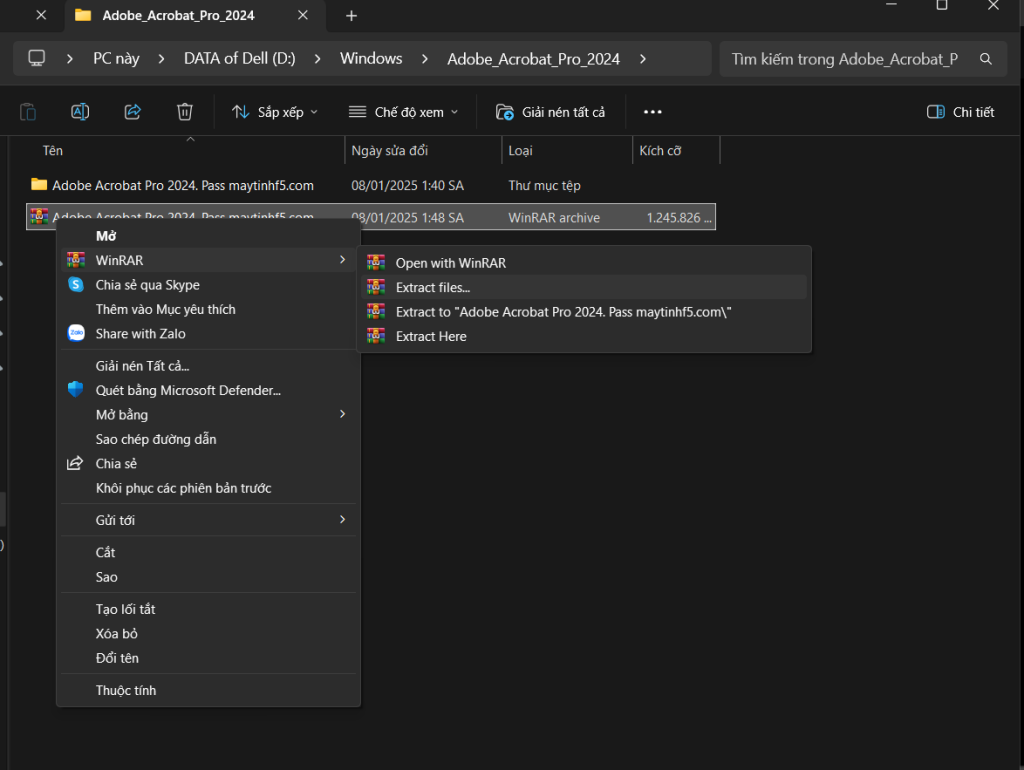The height and width of the screenshot is (770, 1024).
Task: Click the WinRAR icon beside Open with WinRAR
Action: pos(376,263)
